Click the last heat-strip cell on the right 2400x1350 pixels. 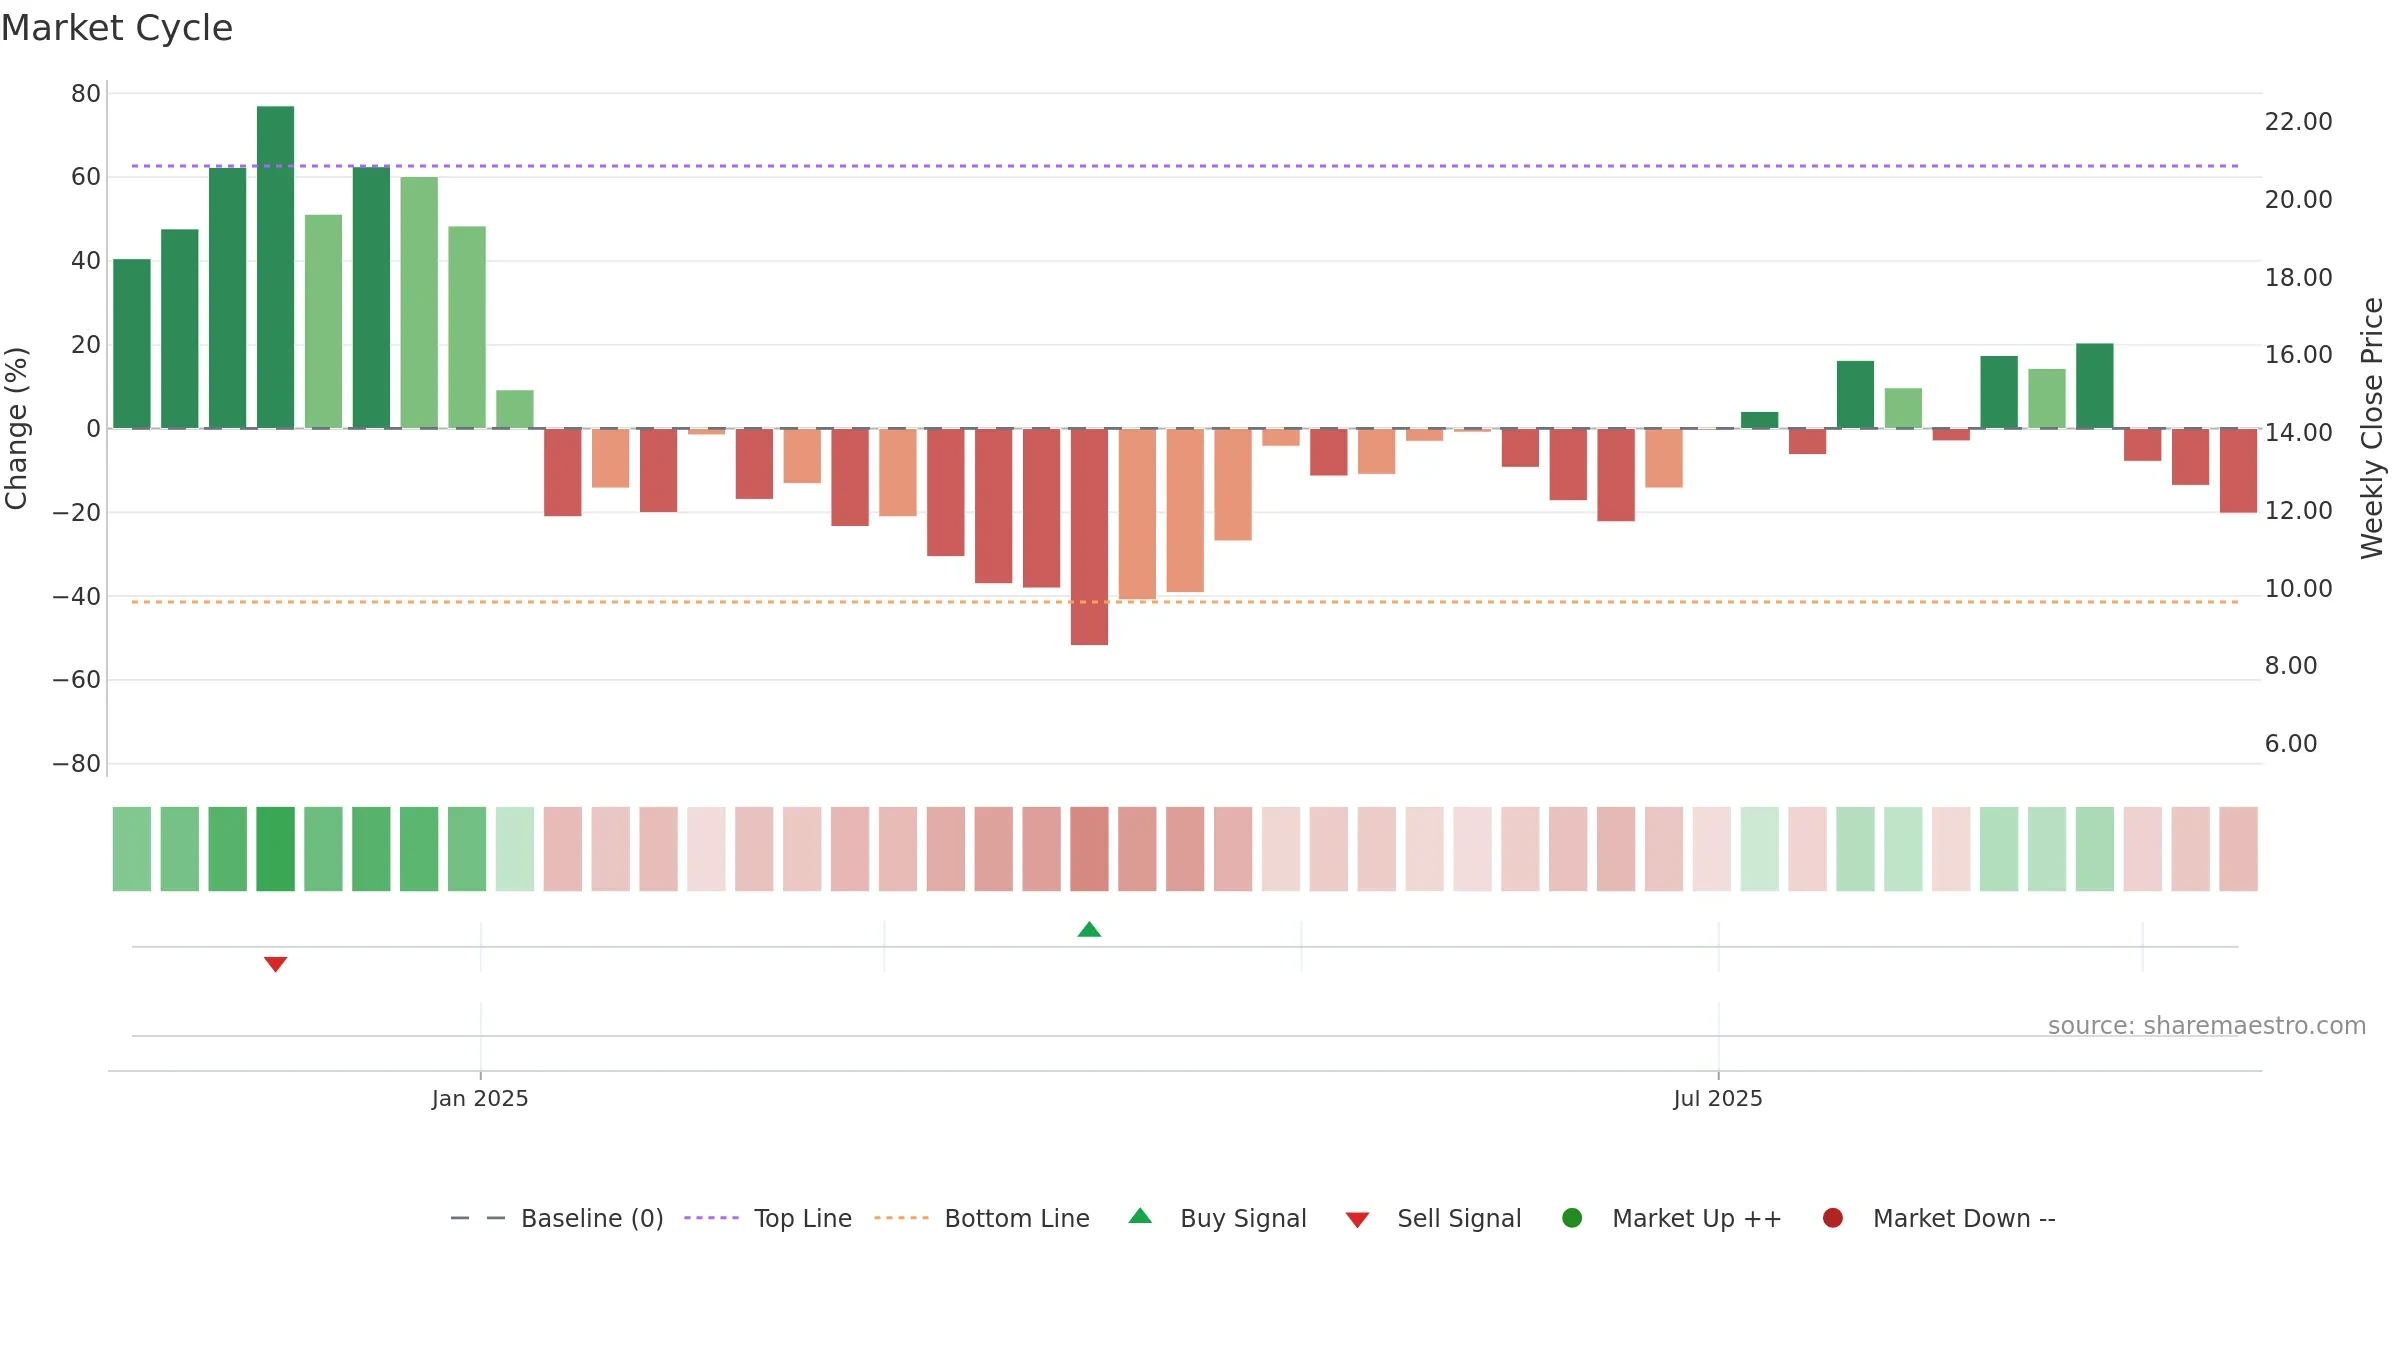[x=2238, y=849]
